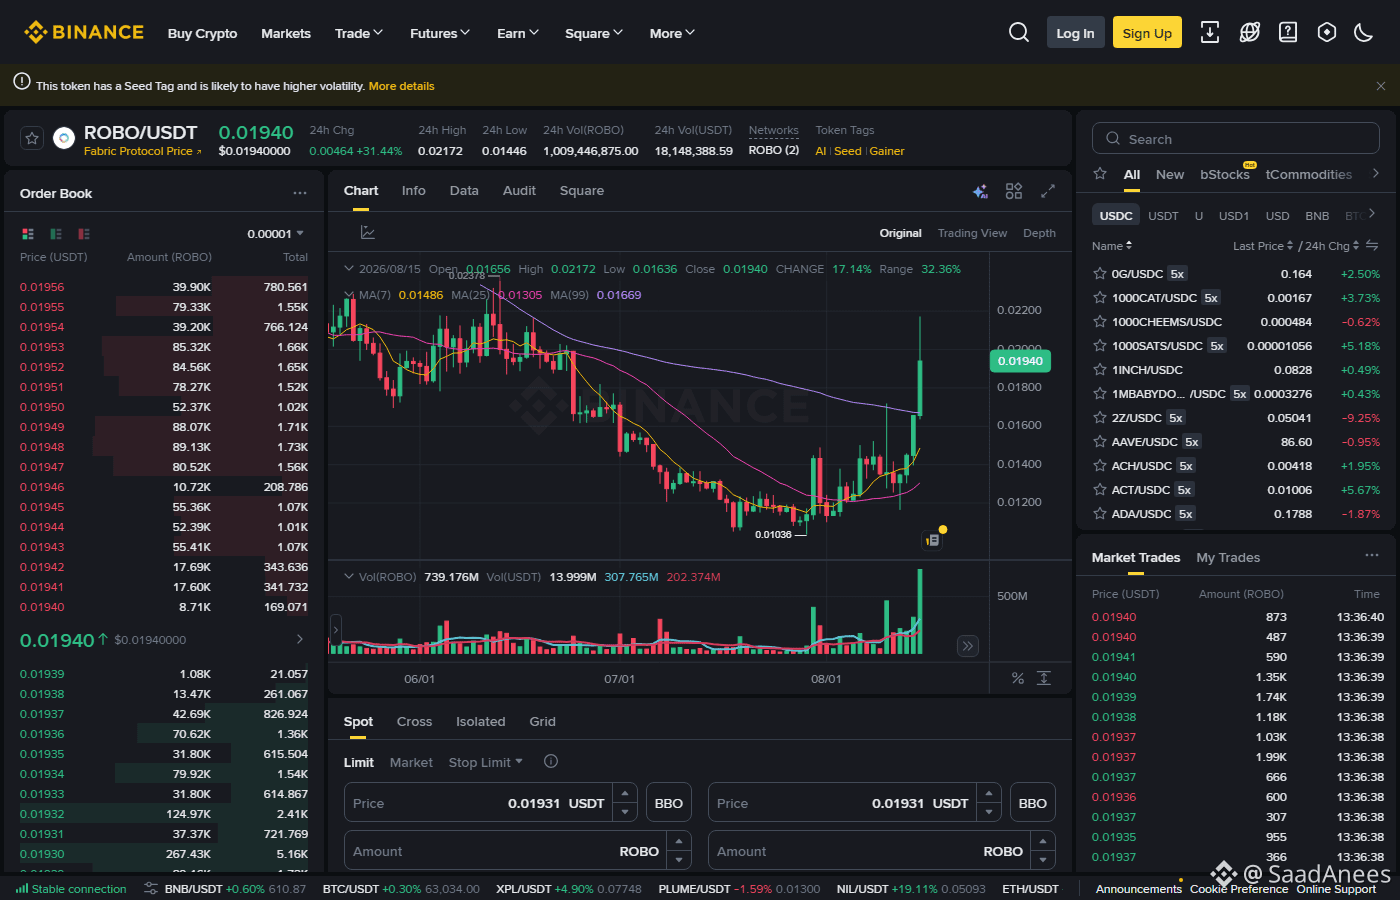Favorite the 1INCH/USDC pair

point(1100,370)
